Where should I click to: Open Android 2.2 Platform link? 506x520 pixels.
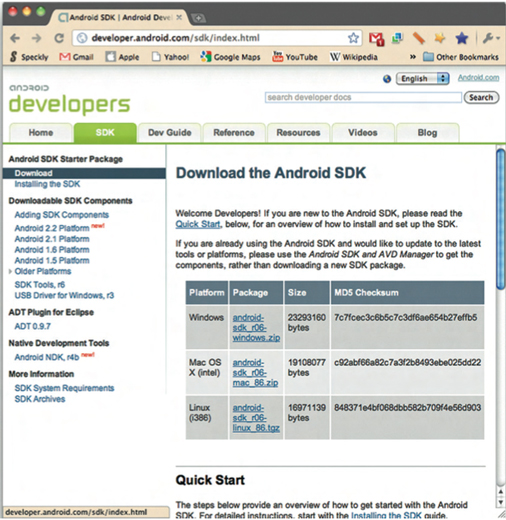coord(52,228)
